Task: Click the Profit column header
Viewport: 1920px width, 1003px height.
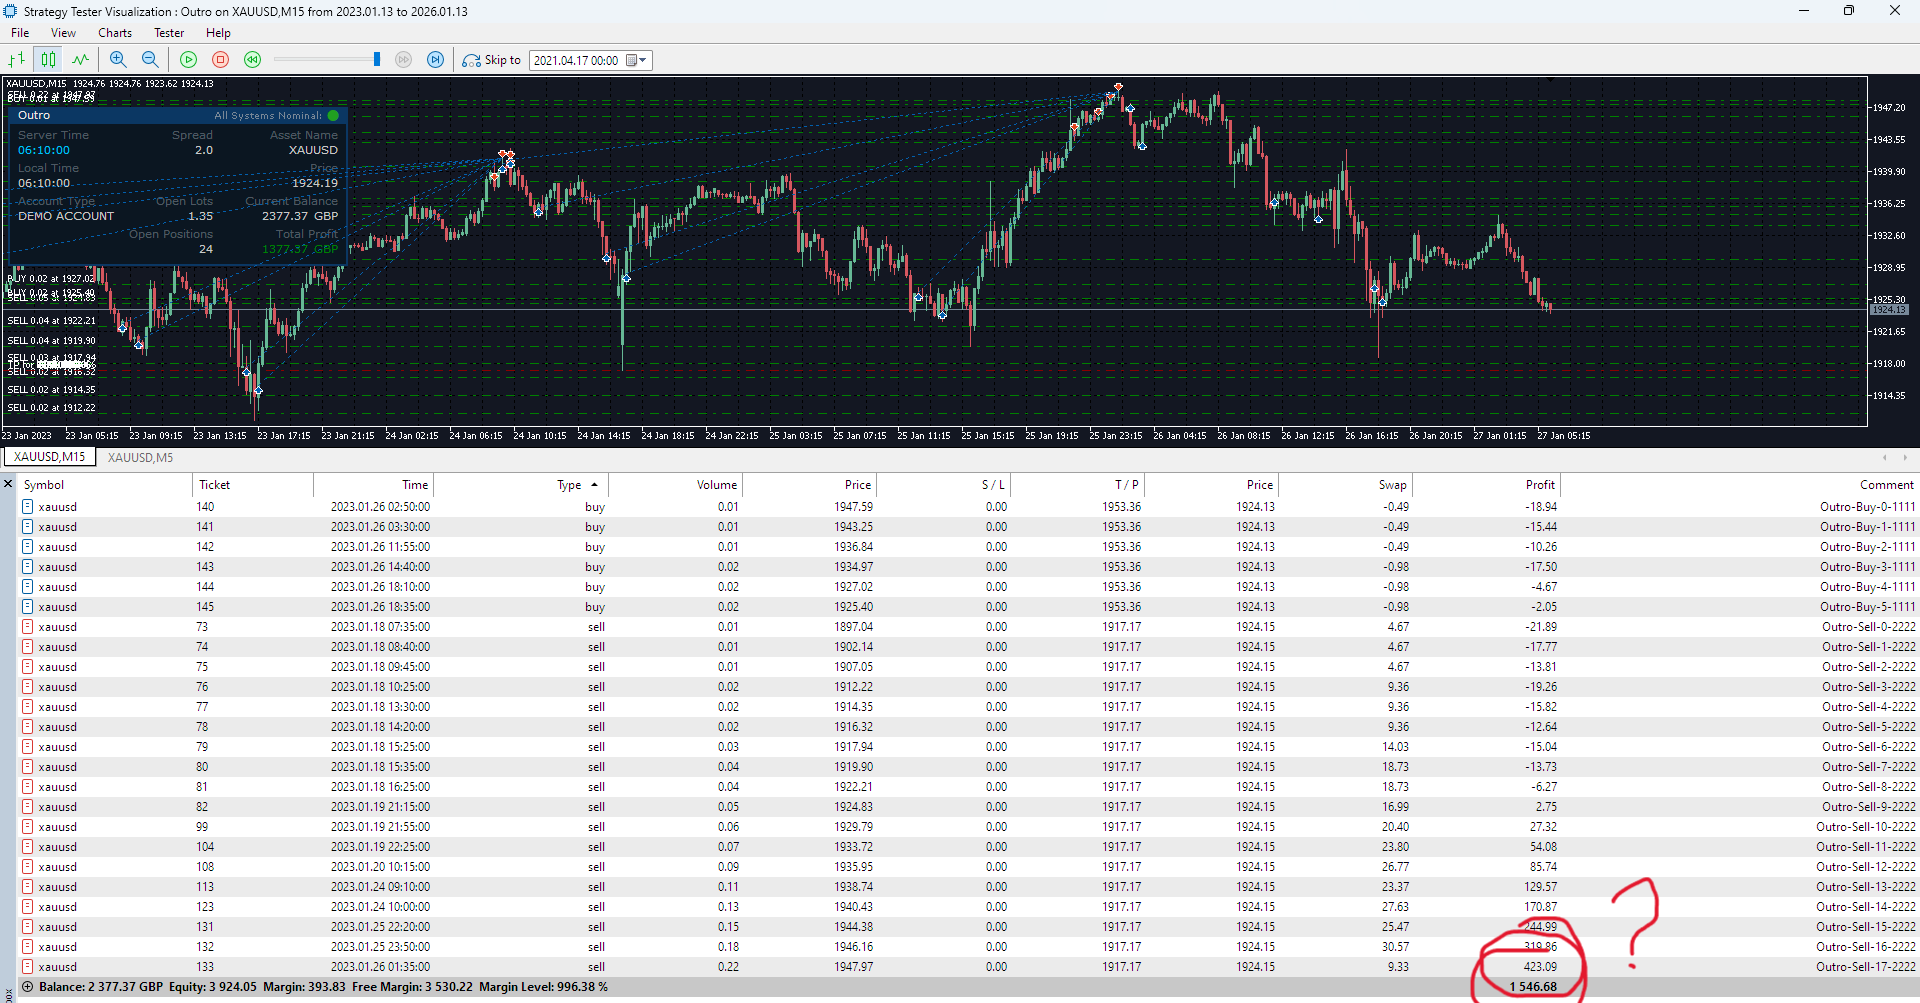Action: pyautogui.click(x=1540, y=485)
